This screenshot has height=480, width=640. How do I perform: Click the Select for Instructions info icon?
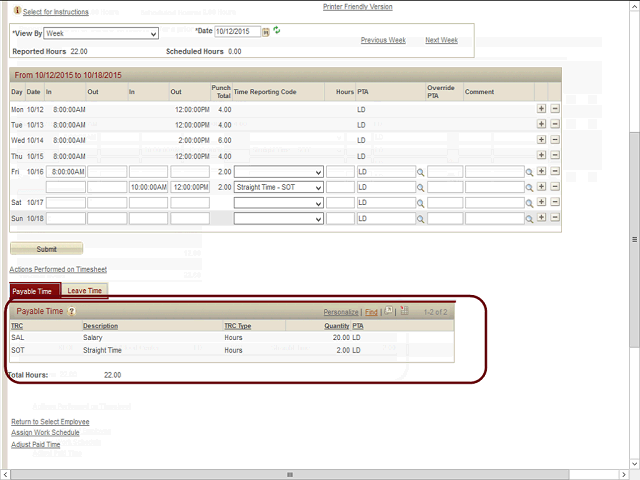(15, 12)
